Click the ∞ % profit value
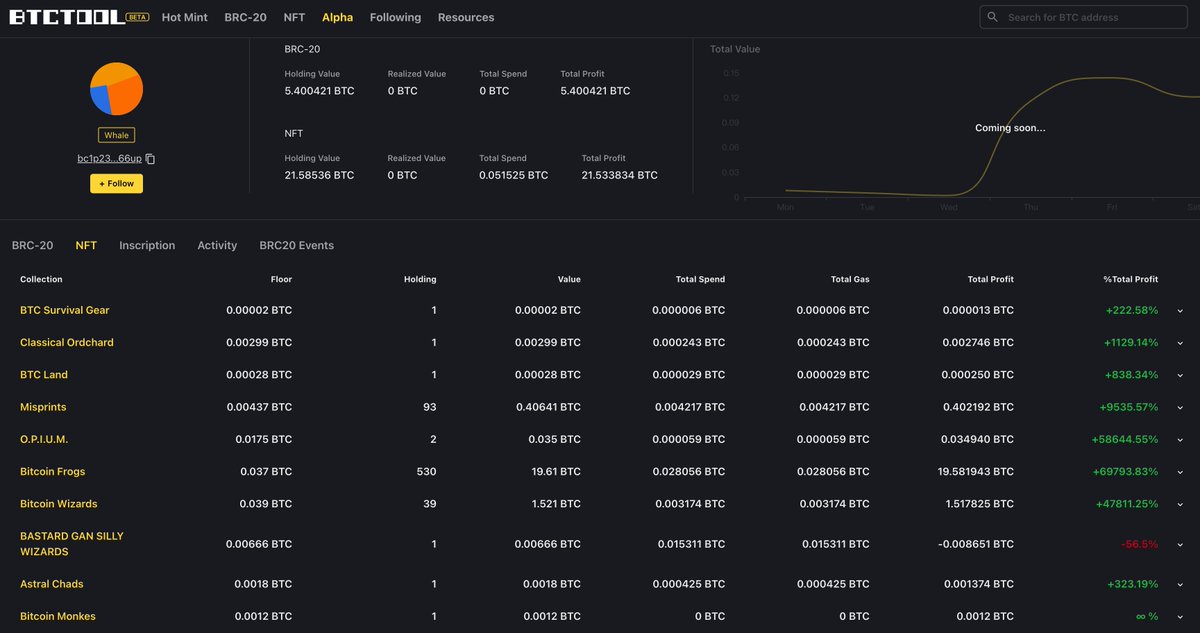Image resolution: width=1200 pixels, height=633 pixels. [1146, 617]
